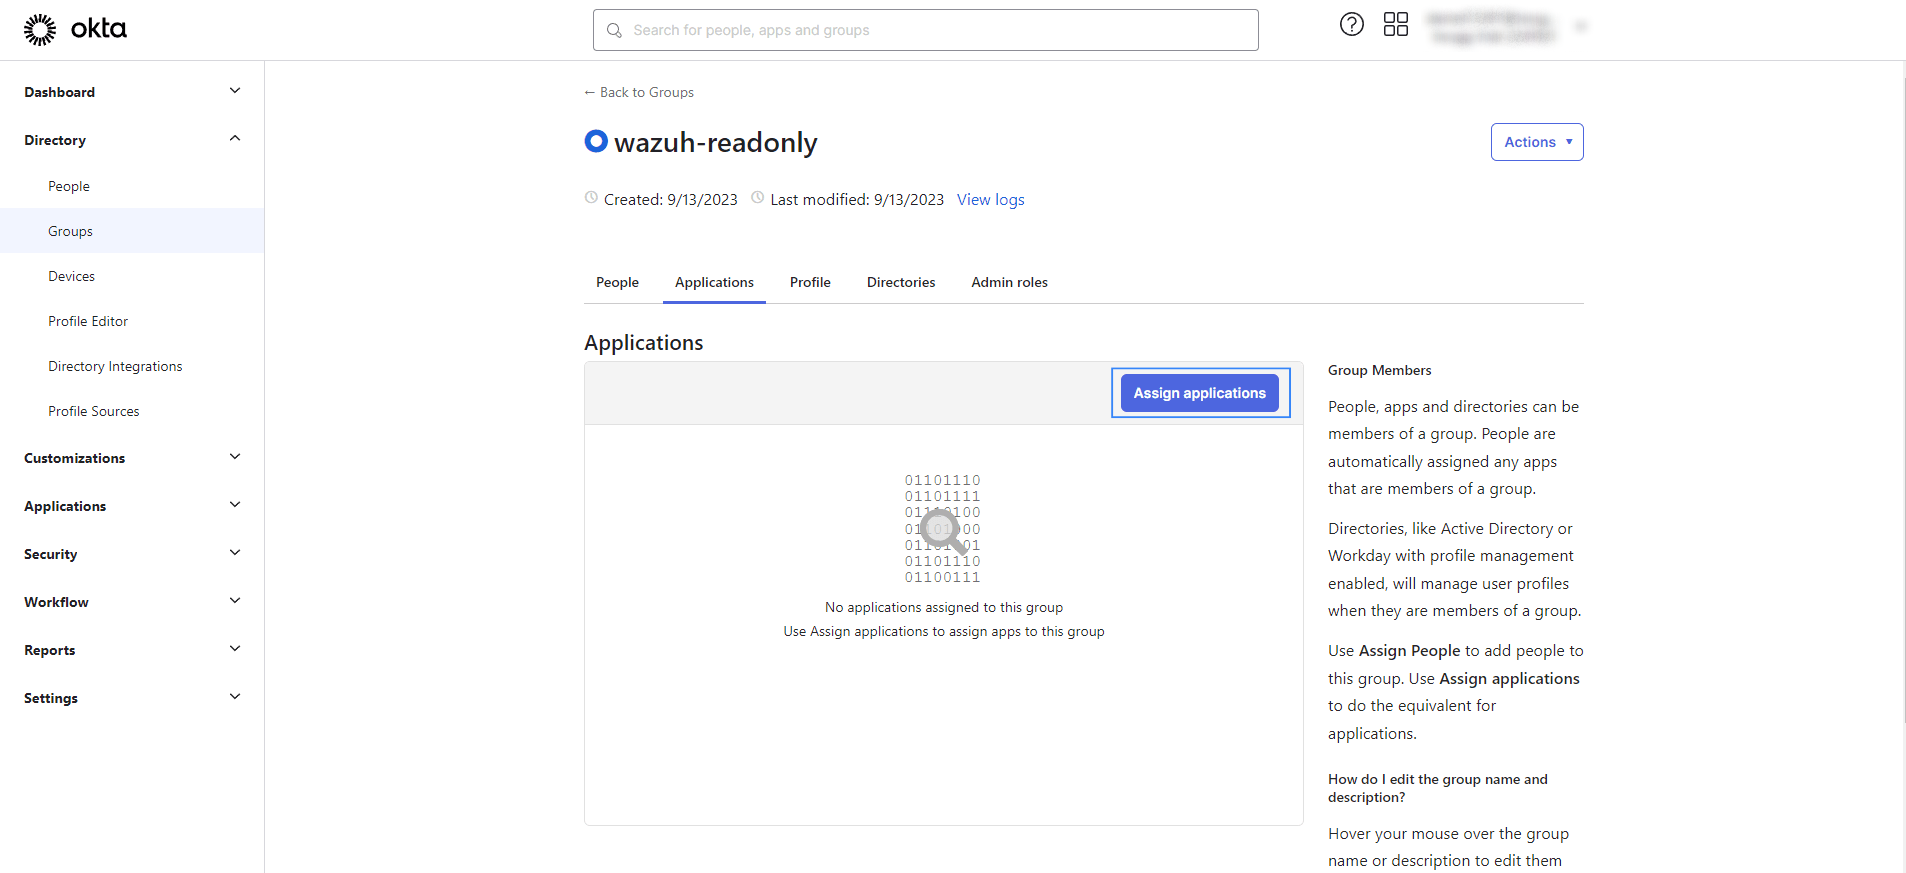Viewport: 1906px width, 873px height.
Task: Collapse the Directory sidebar section
Action: coord(234,140)
